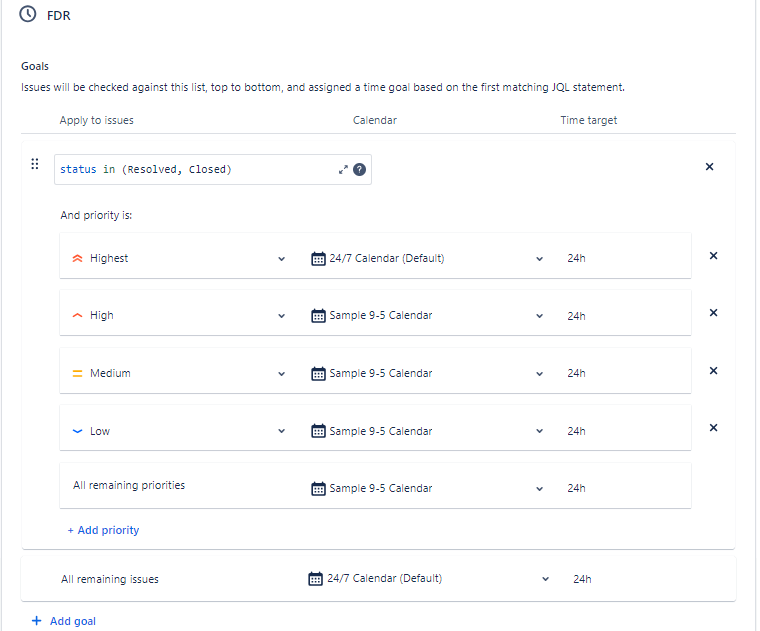Edit the 24h time target for Low
Viewport: 760px width, 631px height.
[x=576, y=431]
